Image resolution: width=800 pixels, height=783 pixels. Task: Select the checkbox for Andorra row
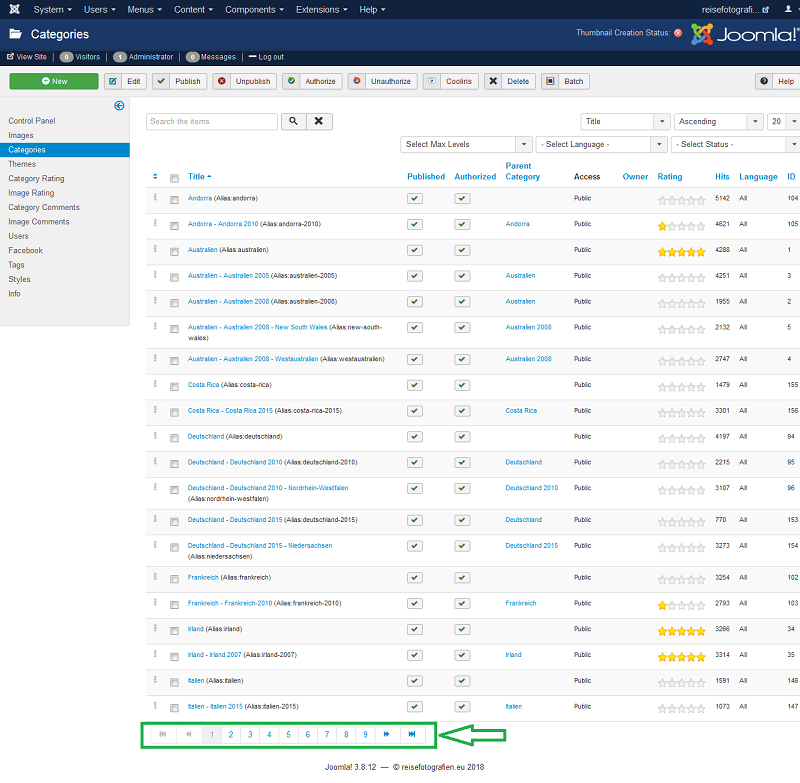click(x=175, y=199)
